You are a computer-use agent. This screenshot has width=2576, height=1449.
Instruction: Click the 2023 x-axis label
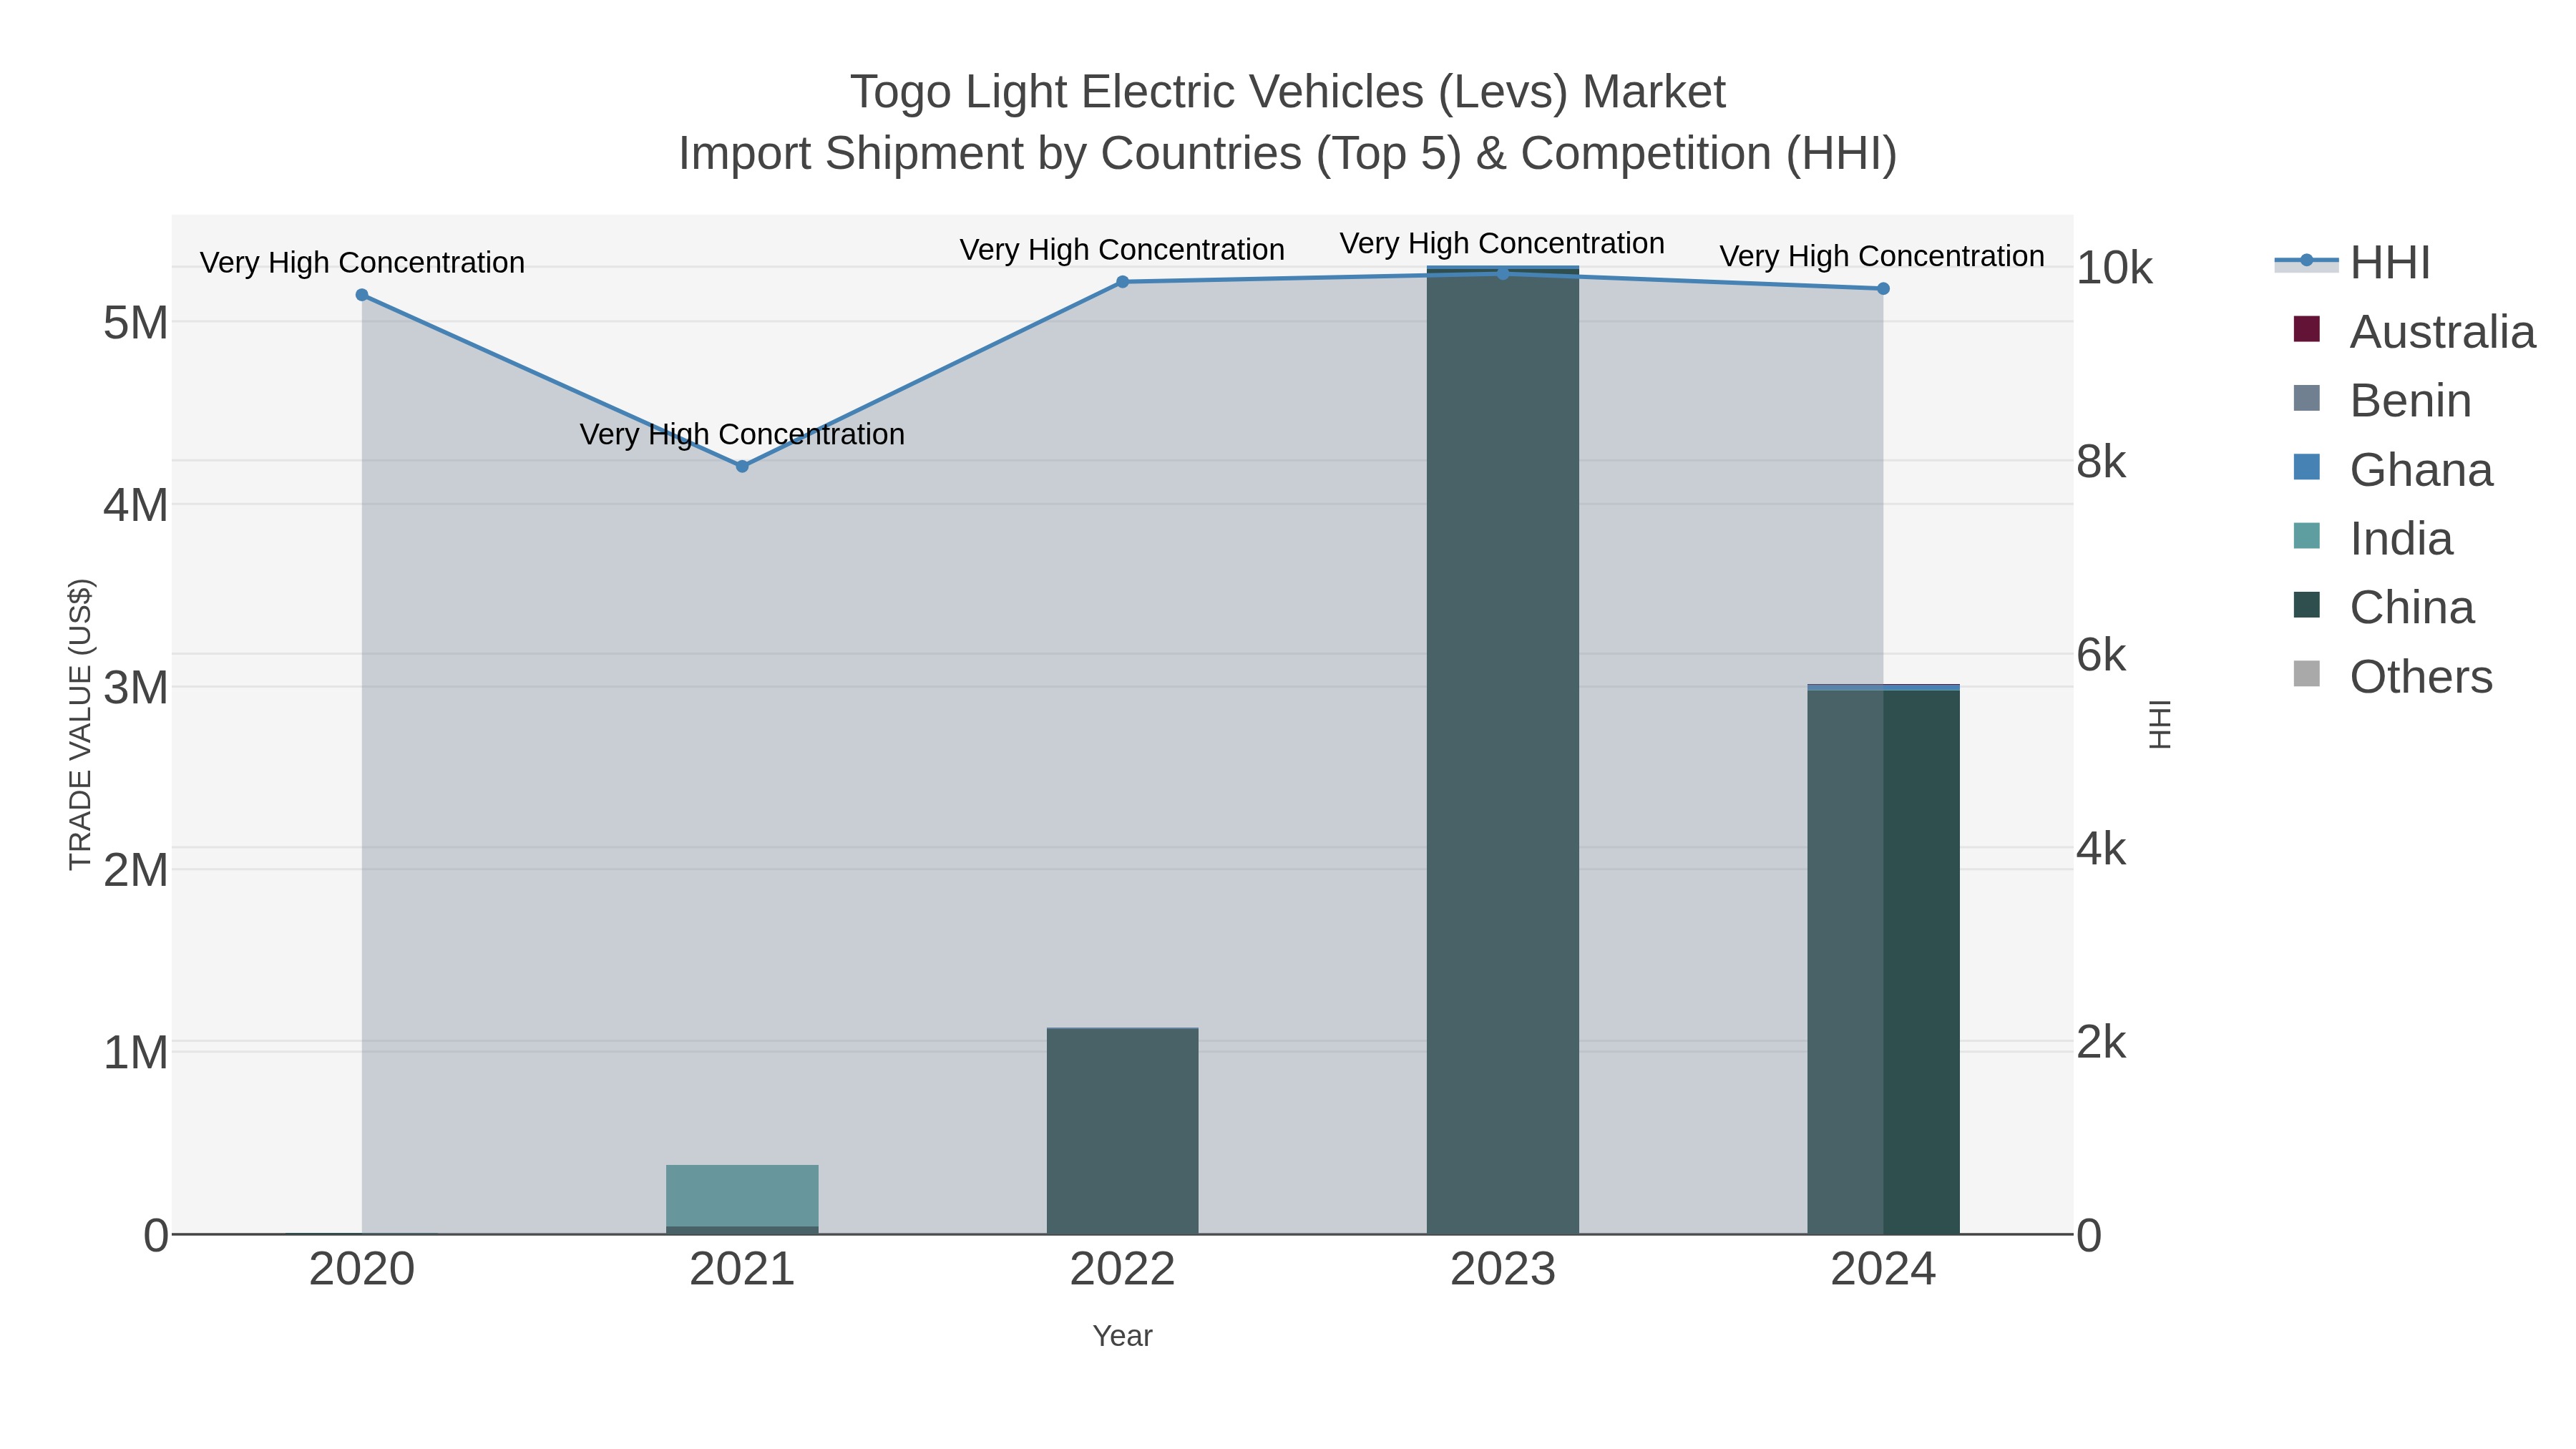[x=1503, y=1270]
